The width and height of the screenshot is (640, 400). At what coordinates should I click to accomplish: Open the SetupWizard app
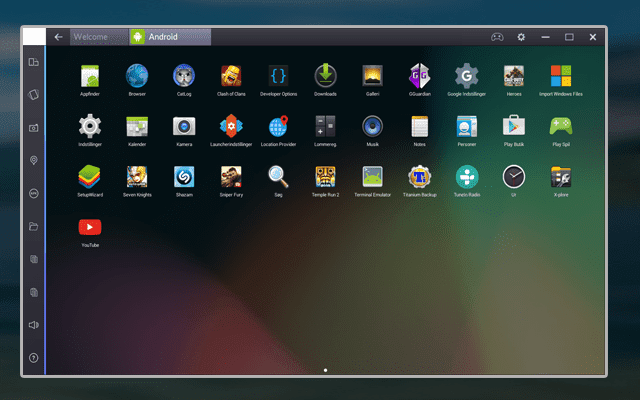(x=89, y=177)
